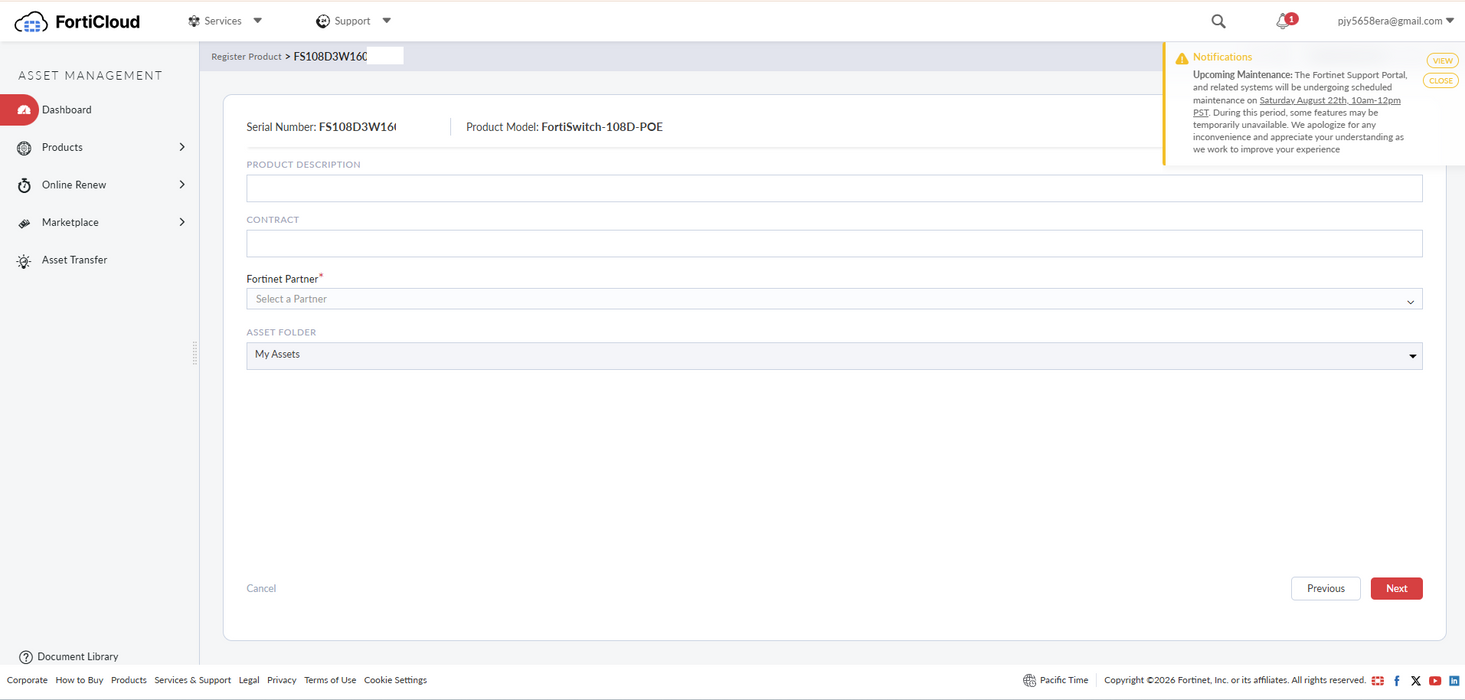Screen dimensions: 1465x700
Task: Open the Terms of Use footer link
Action: point(330,680)
